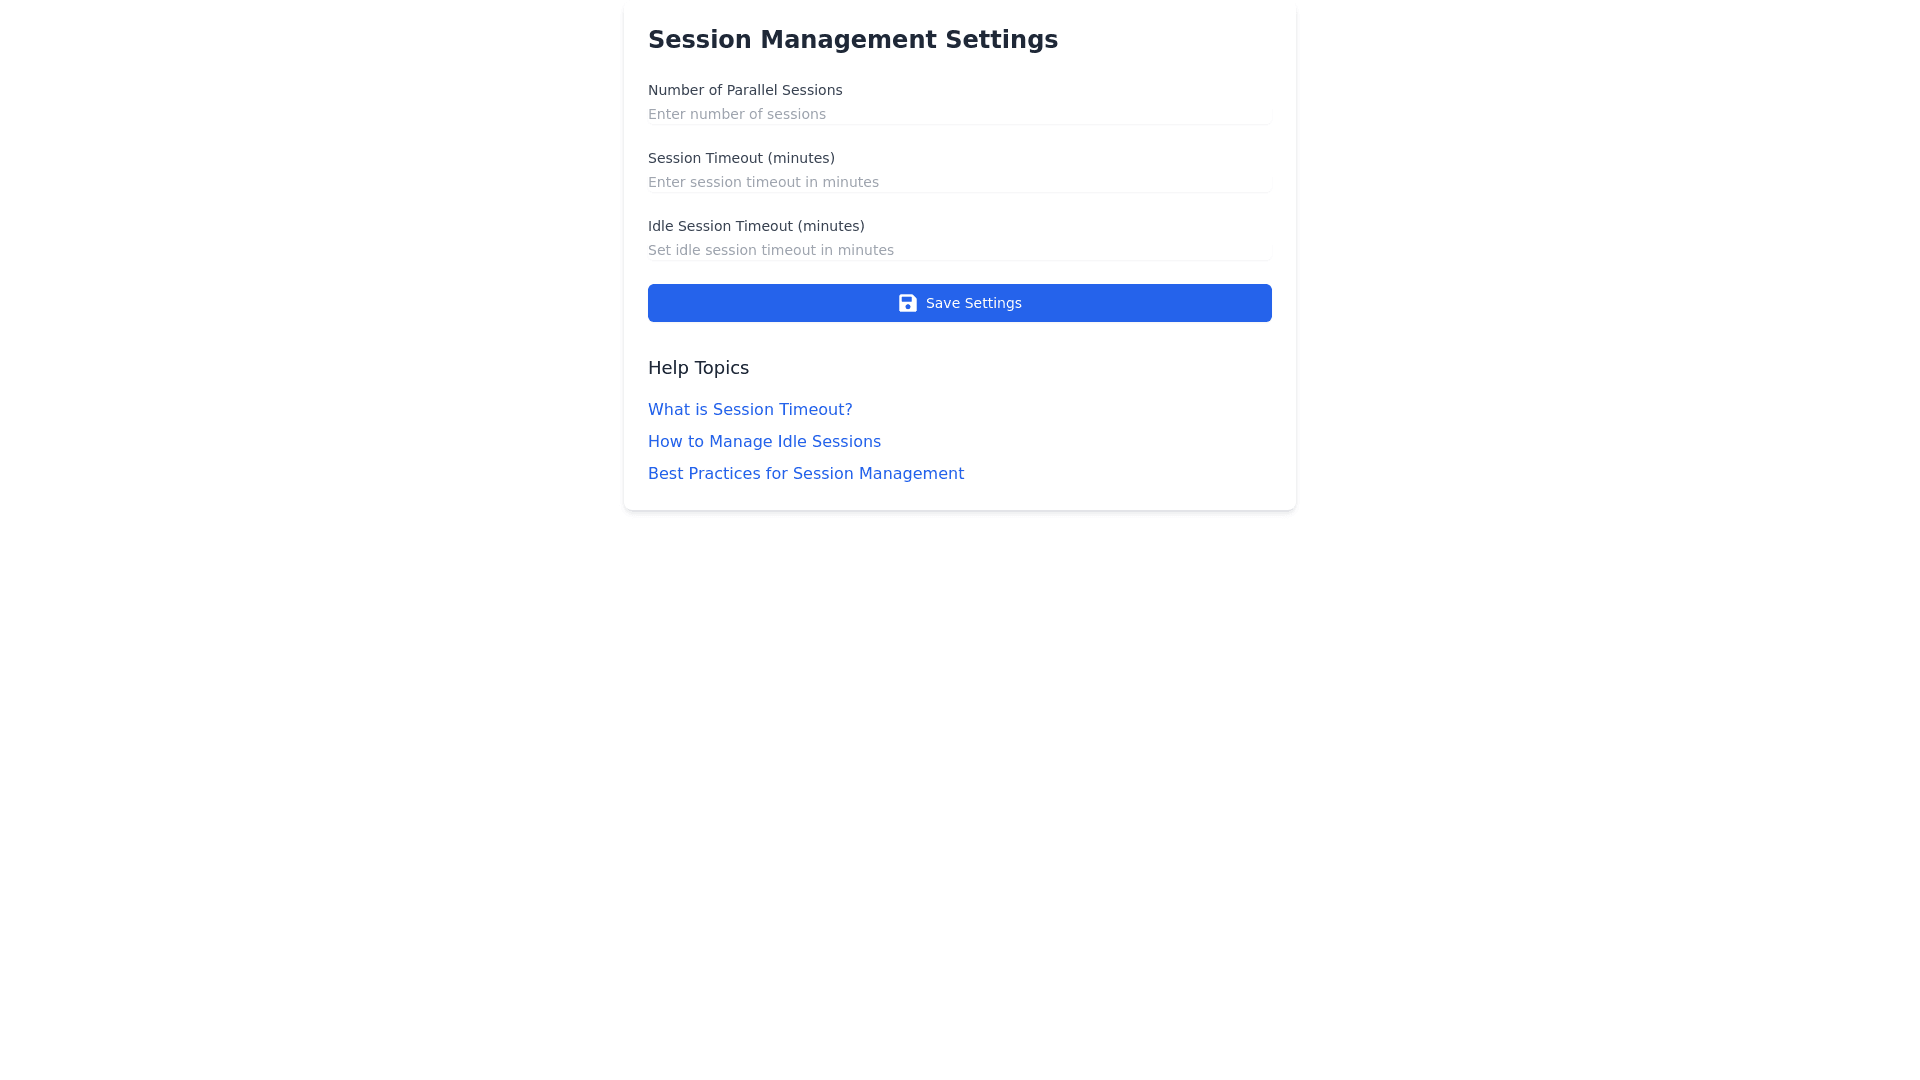Open Best Practices for Session Management link

tap(805, 474)
